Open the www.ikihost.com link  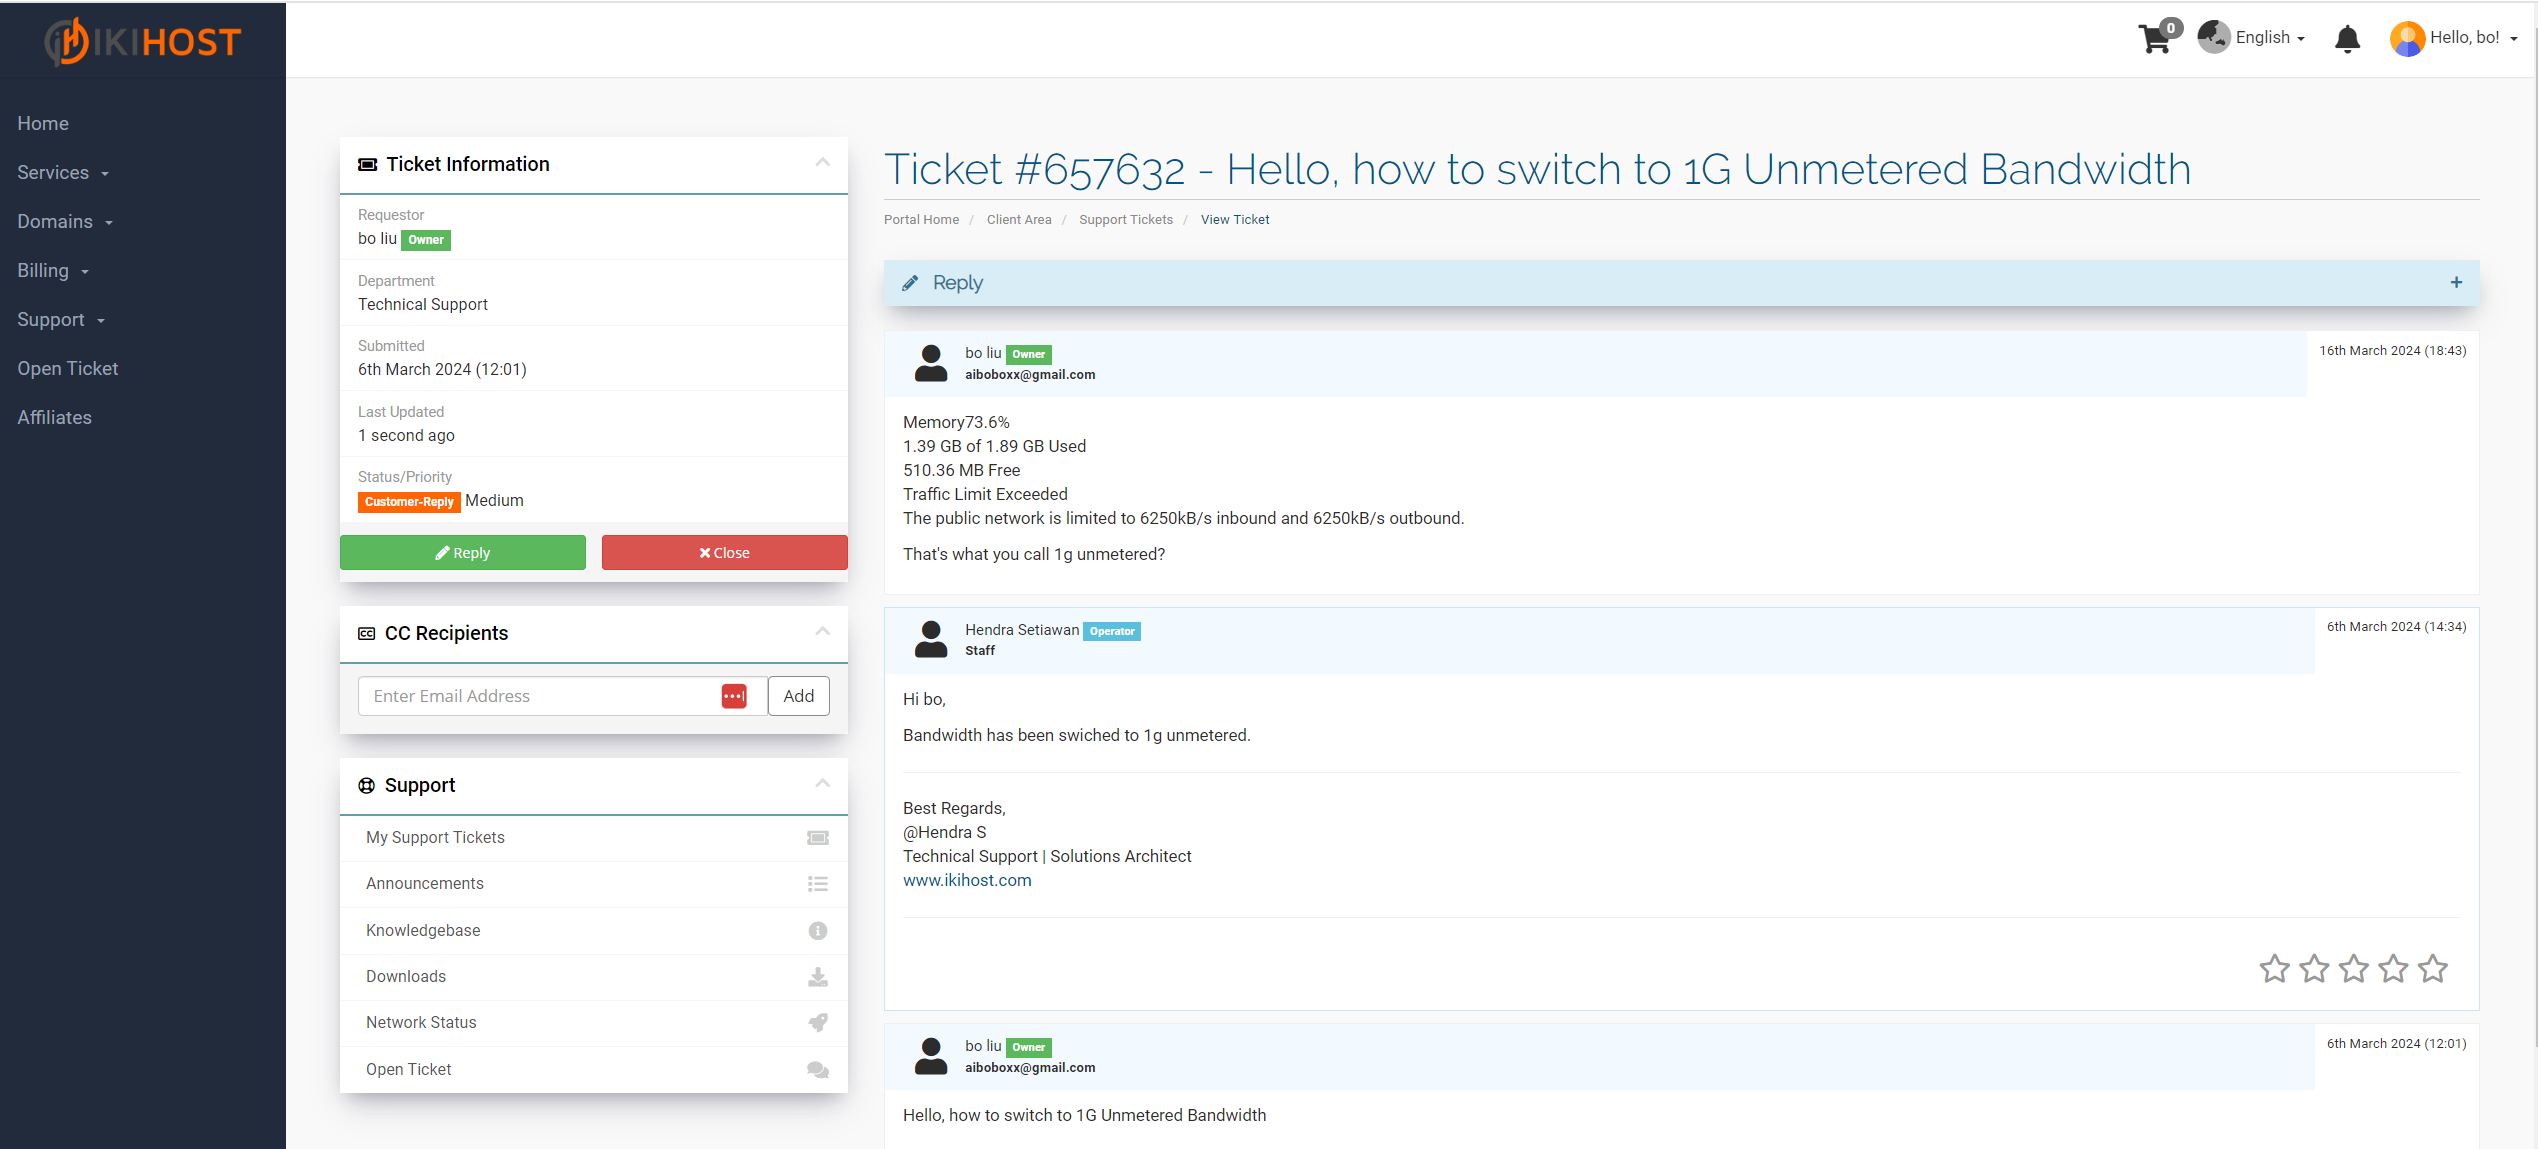pos(967,880)
